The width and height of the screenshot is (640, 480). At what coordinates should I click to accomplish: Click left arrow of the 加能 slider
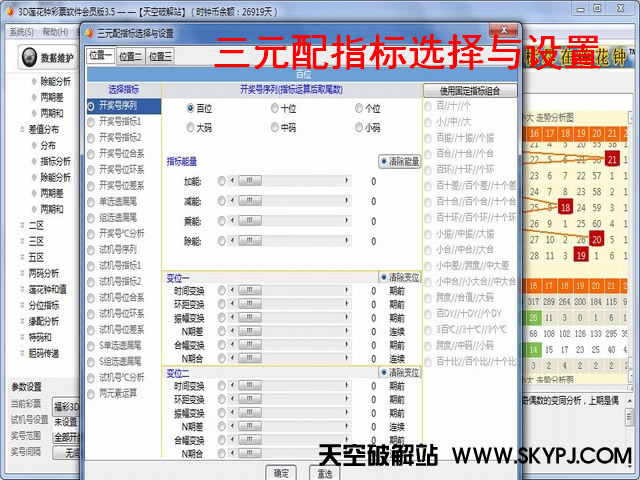(234, 181)
